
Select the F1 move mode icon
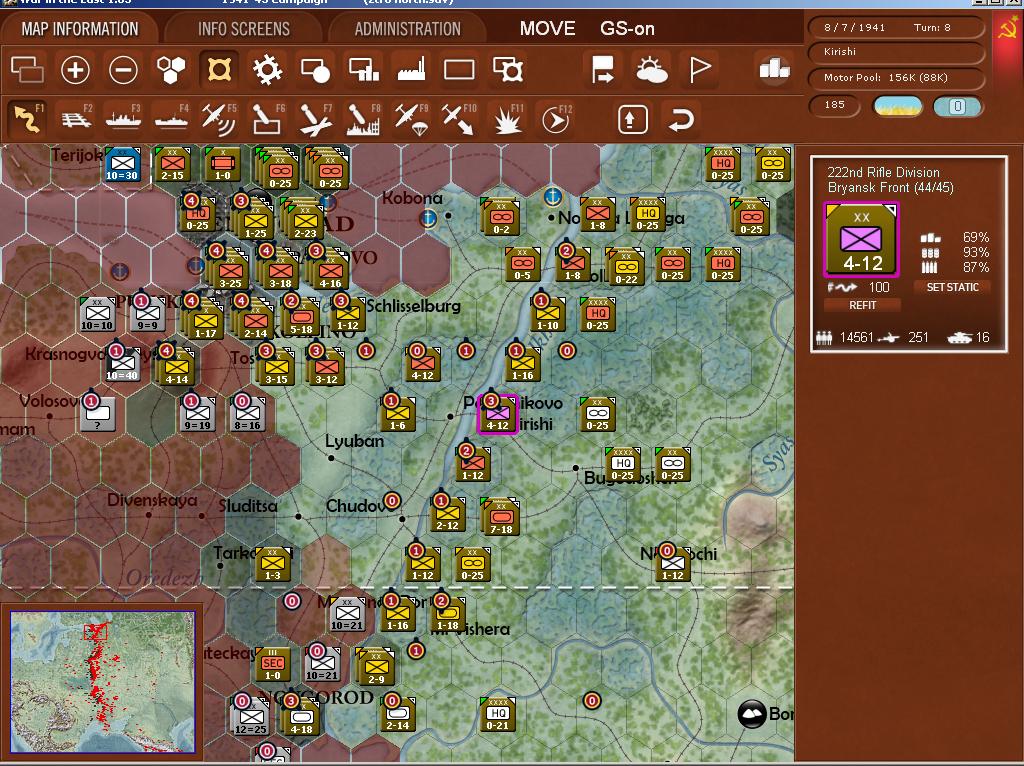pos(27,120)
